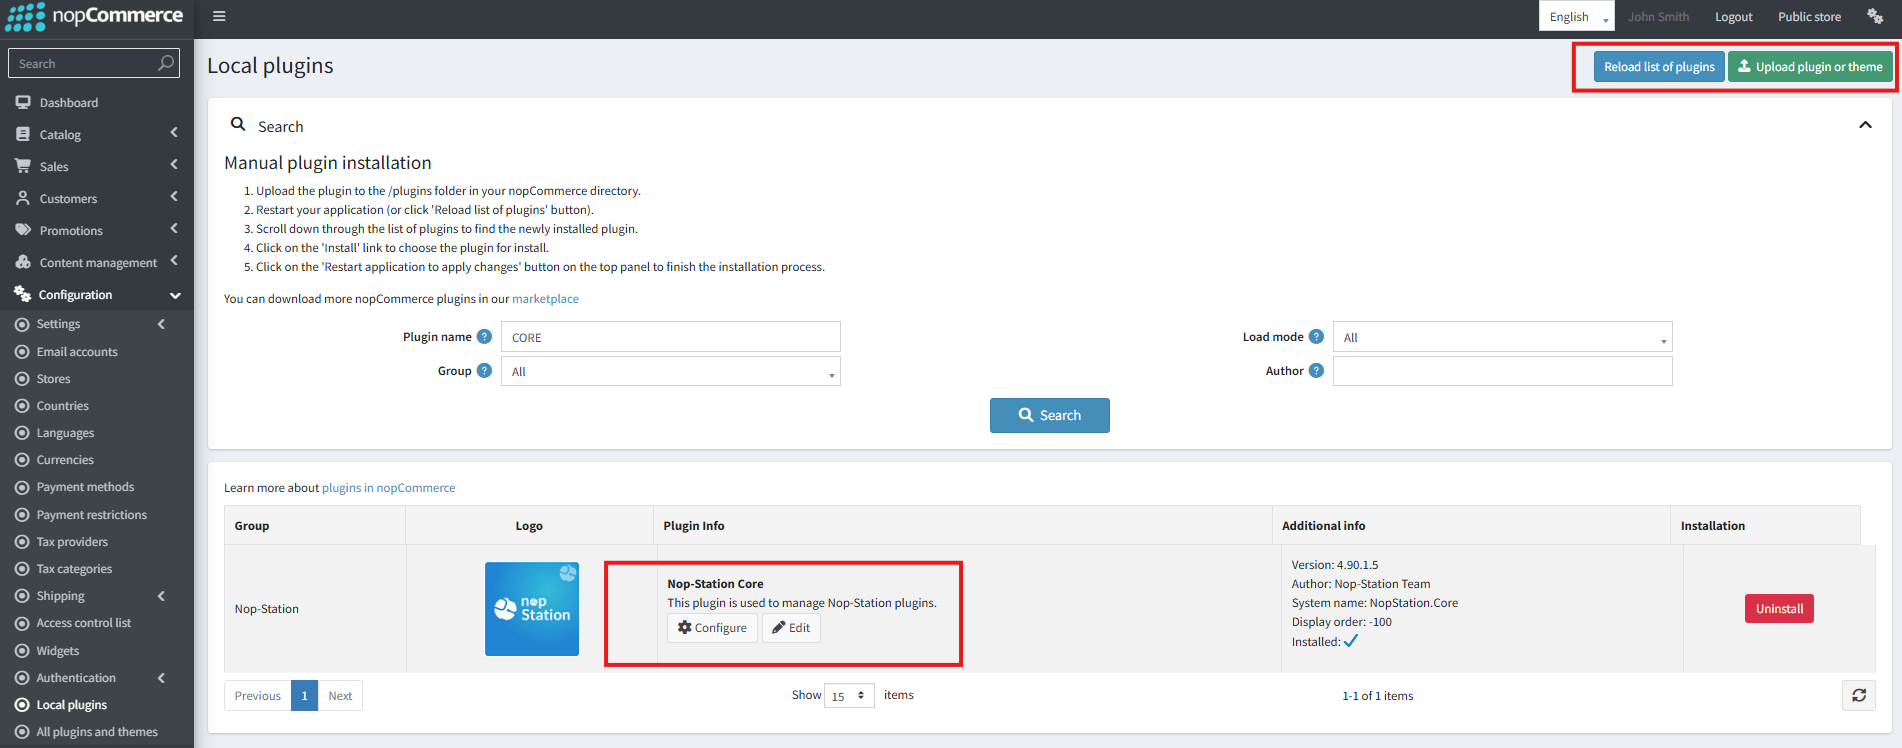This screenshot has width=1902, height=748.
Task: Click the Nop-Station plugin logo
Action: tap(532, 609)
